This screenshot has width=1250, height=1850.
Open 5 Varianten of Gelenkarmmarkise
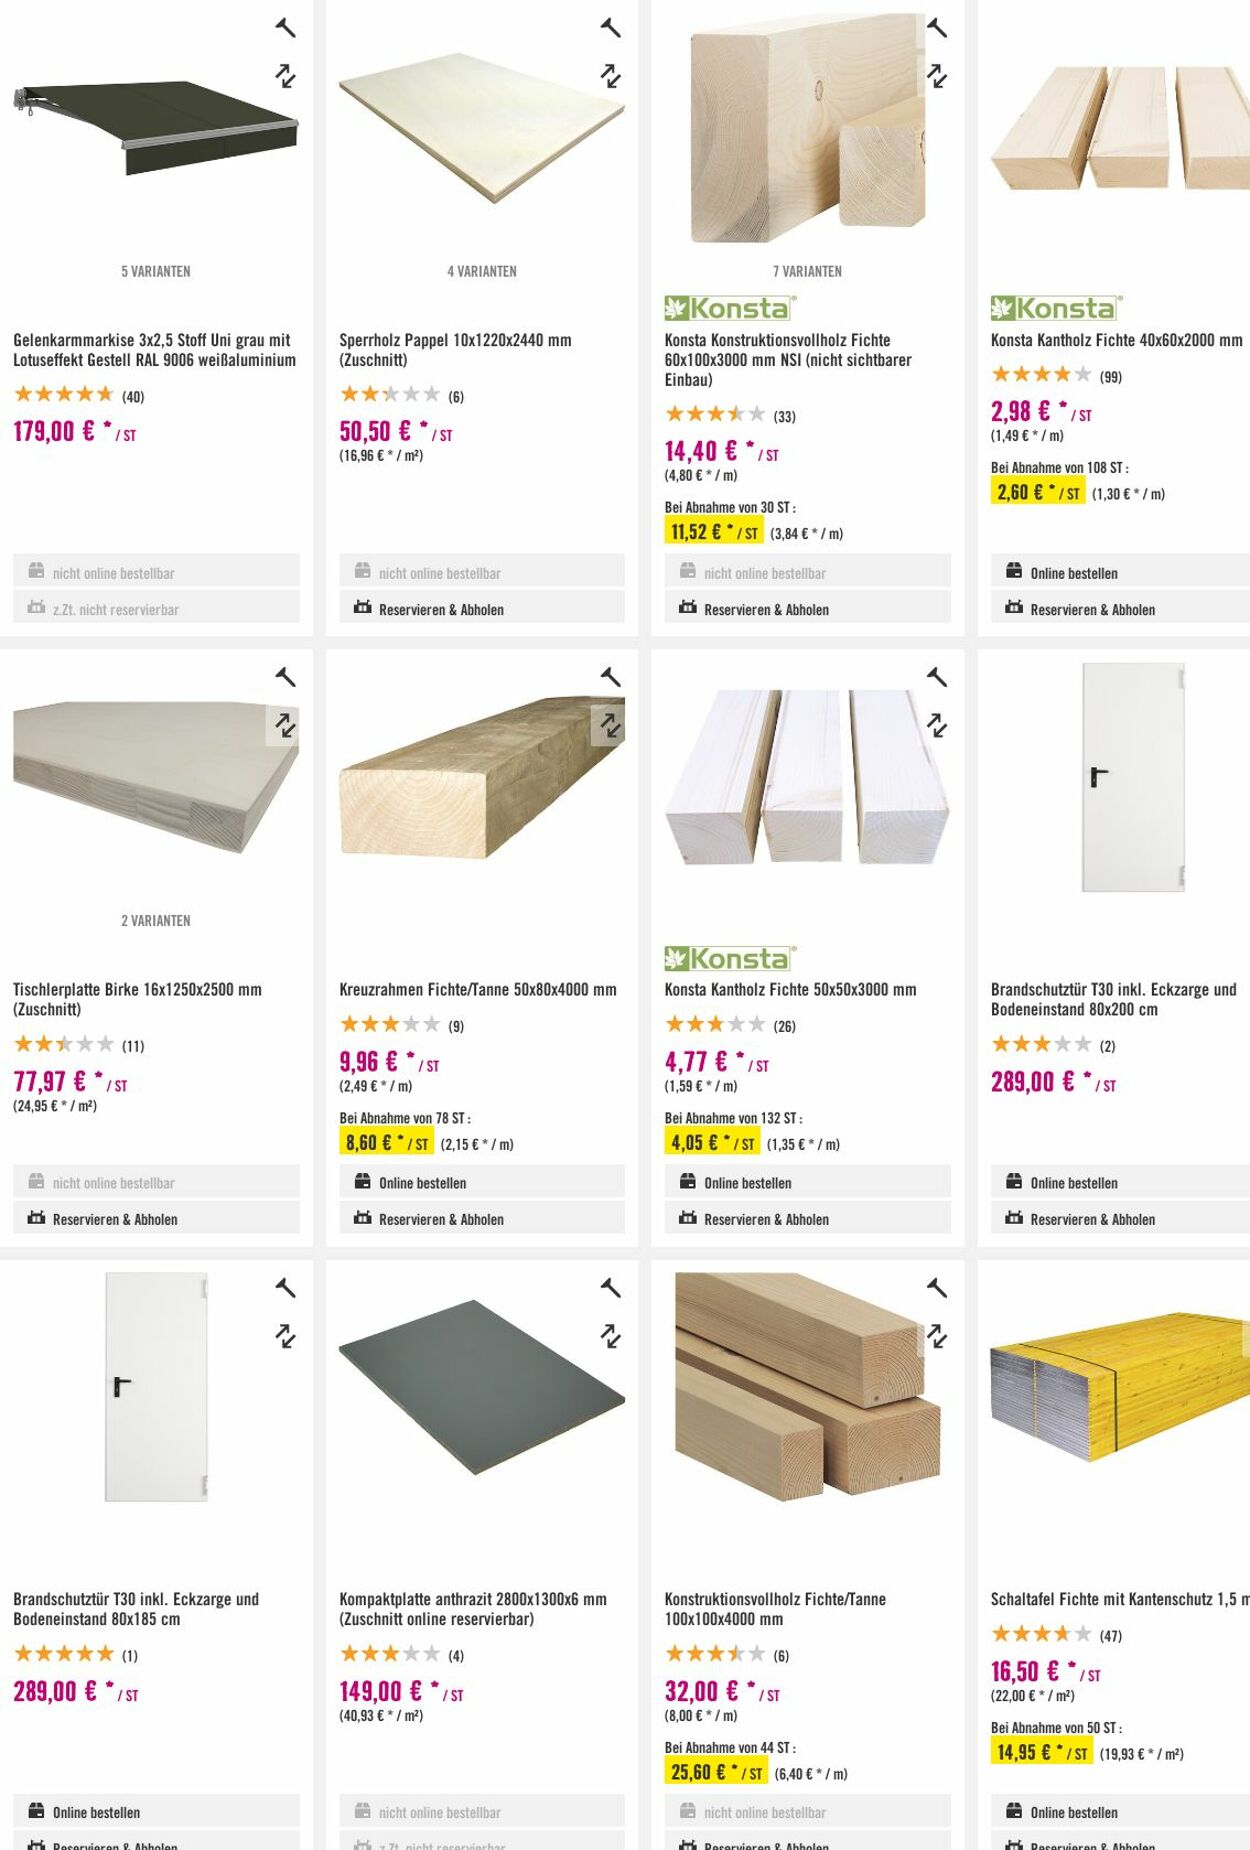pyautogui.click(x=156, y=271)
